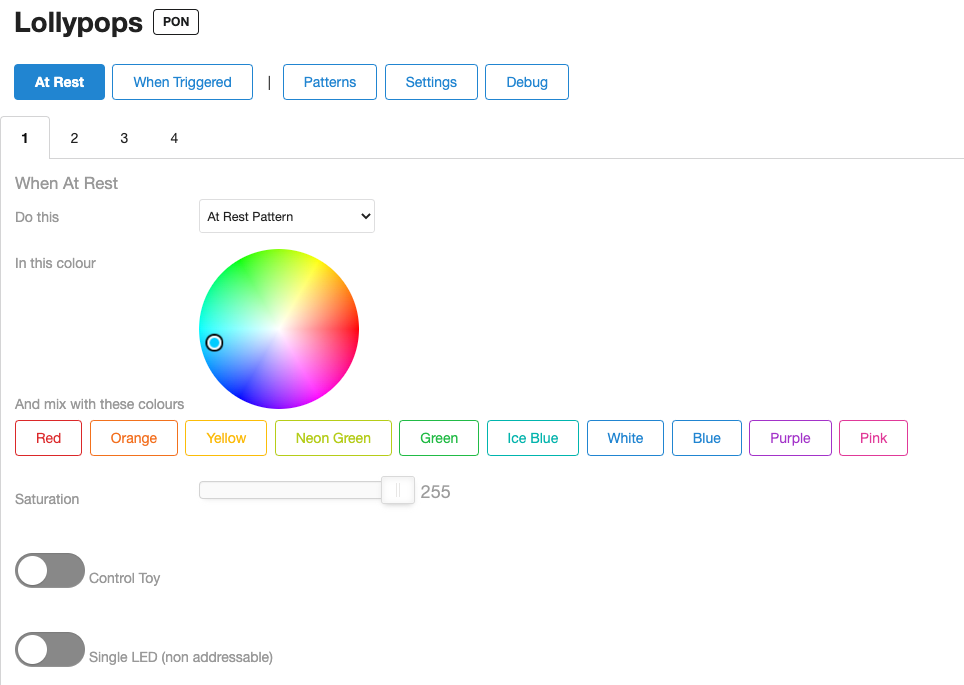The height and width of the screenshot is (685, 964).
Task: Add Orange to the colour mix
Action: (x=134, y=438)
